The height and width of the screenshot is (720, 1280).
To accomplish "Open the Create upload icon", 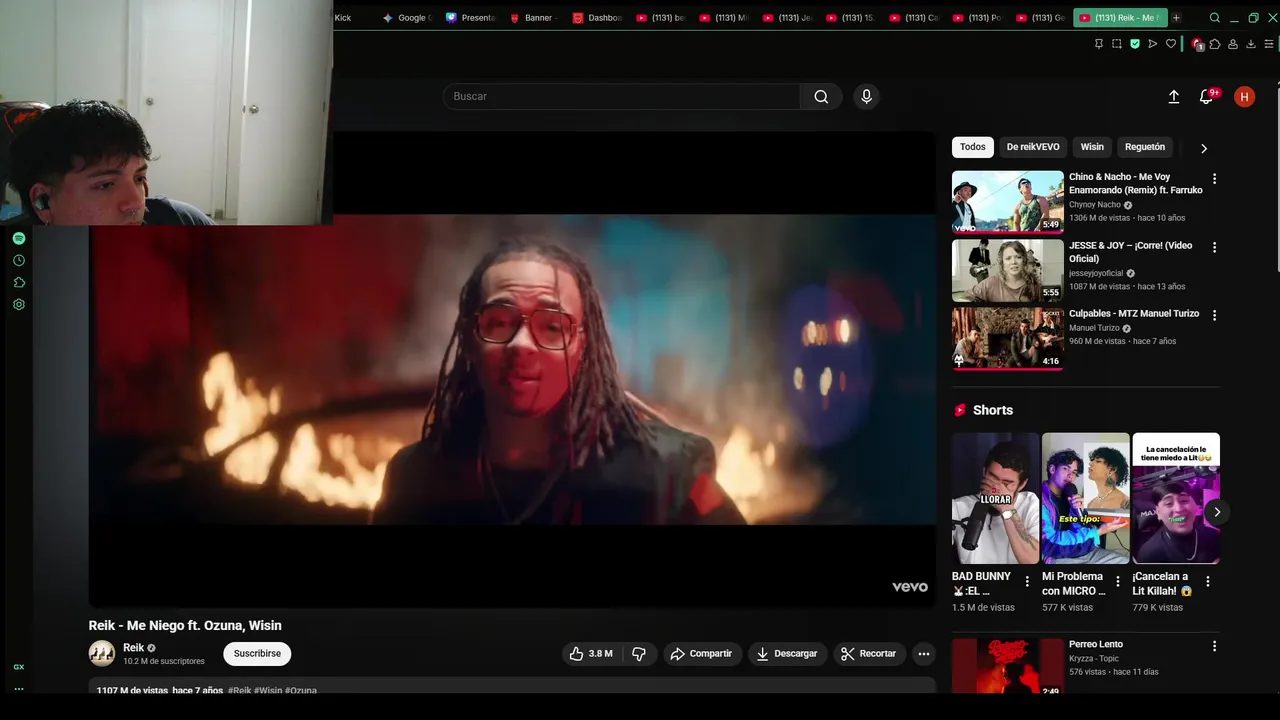I will click(x=1174, y=97).
